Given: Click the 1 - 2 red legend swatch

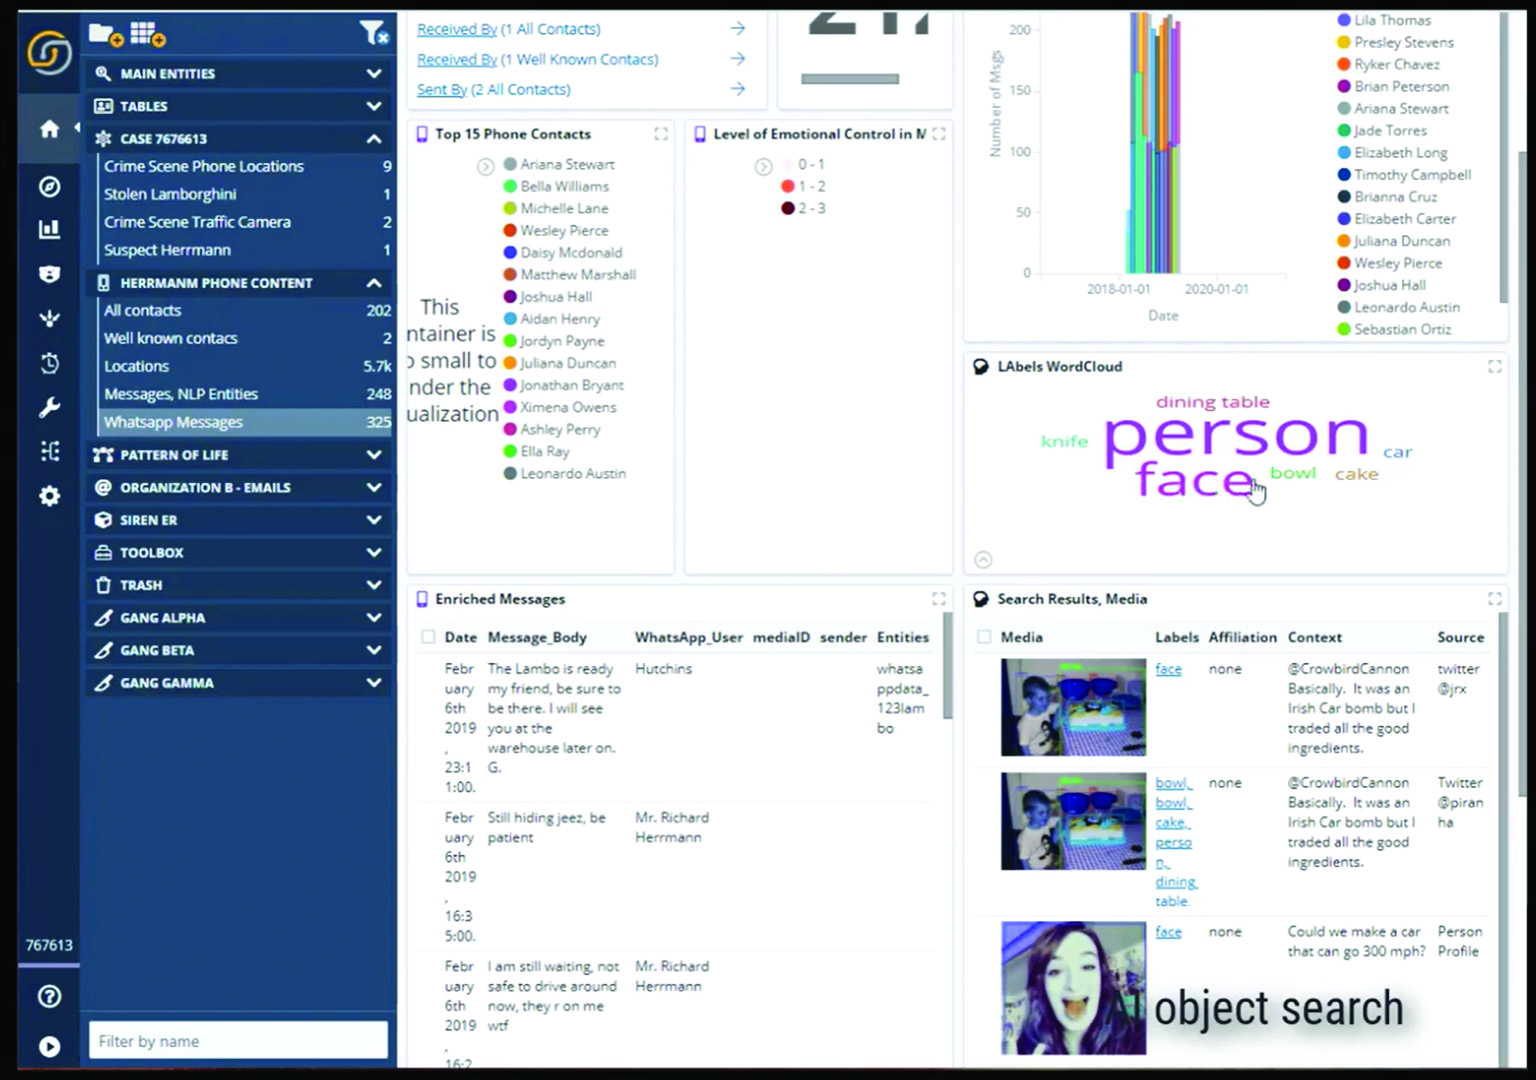Looking at the screenshot, I should [787, 186].
